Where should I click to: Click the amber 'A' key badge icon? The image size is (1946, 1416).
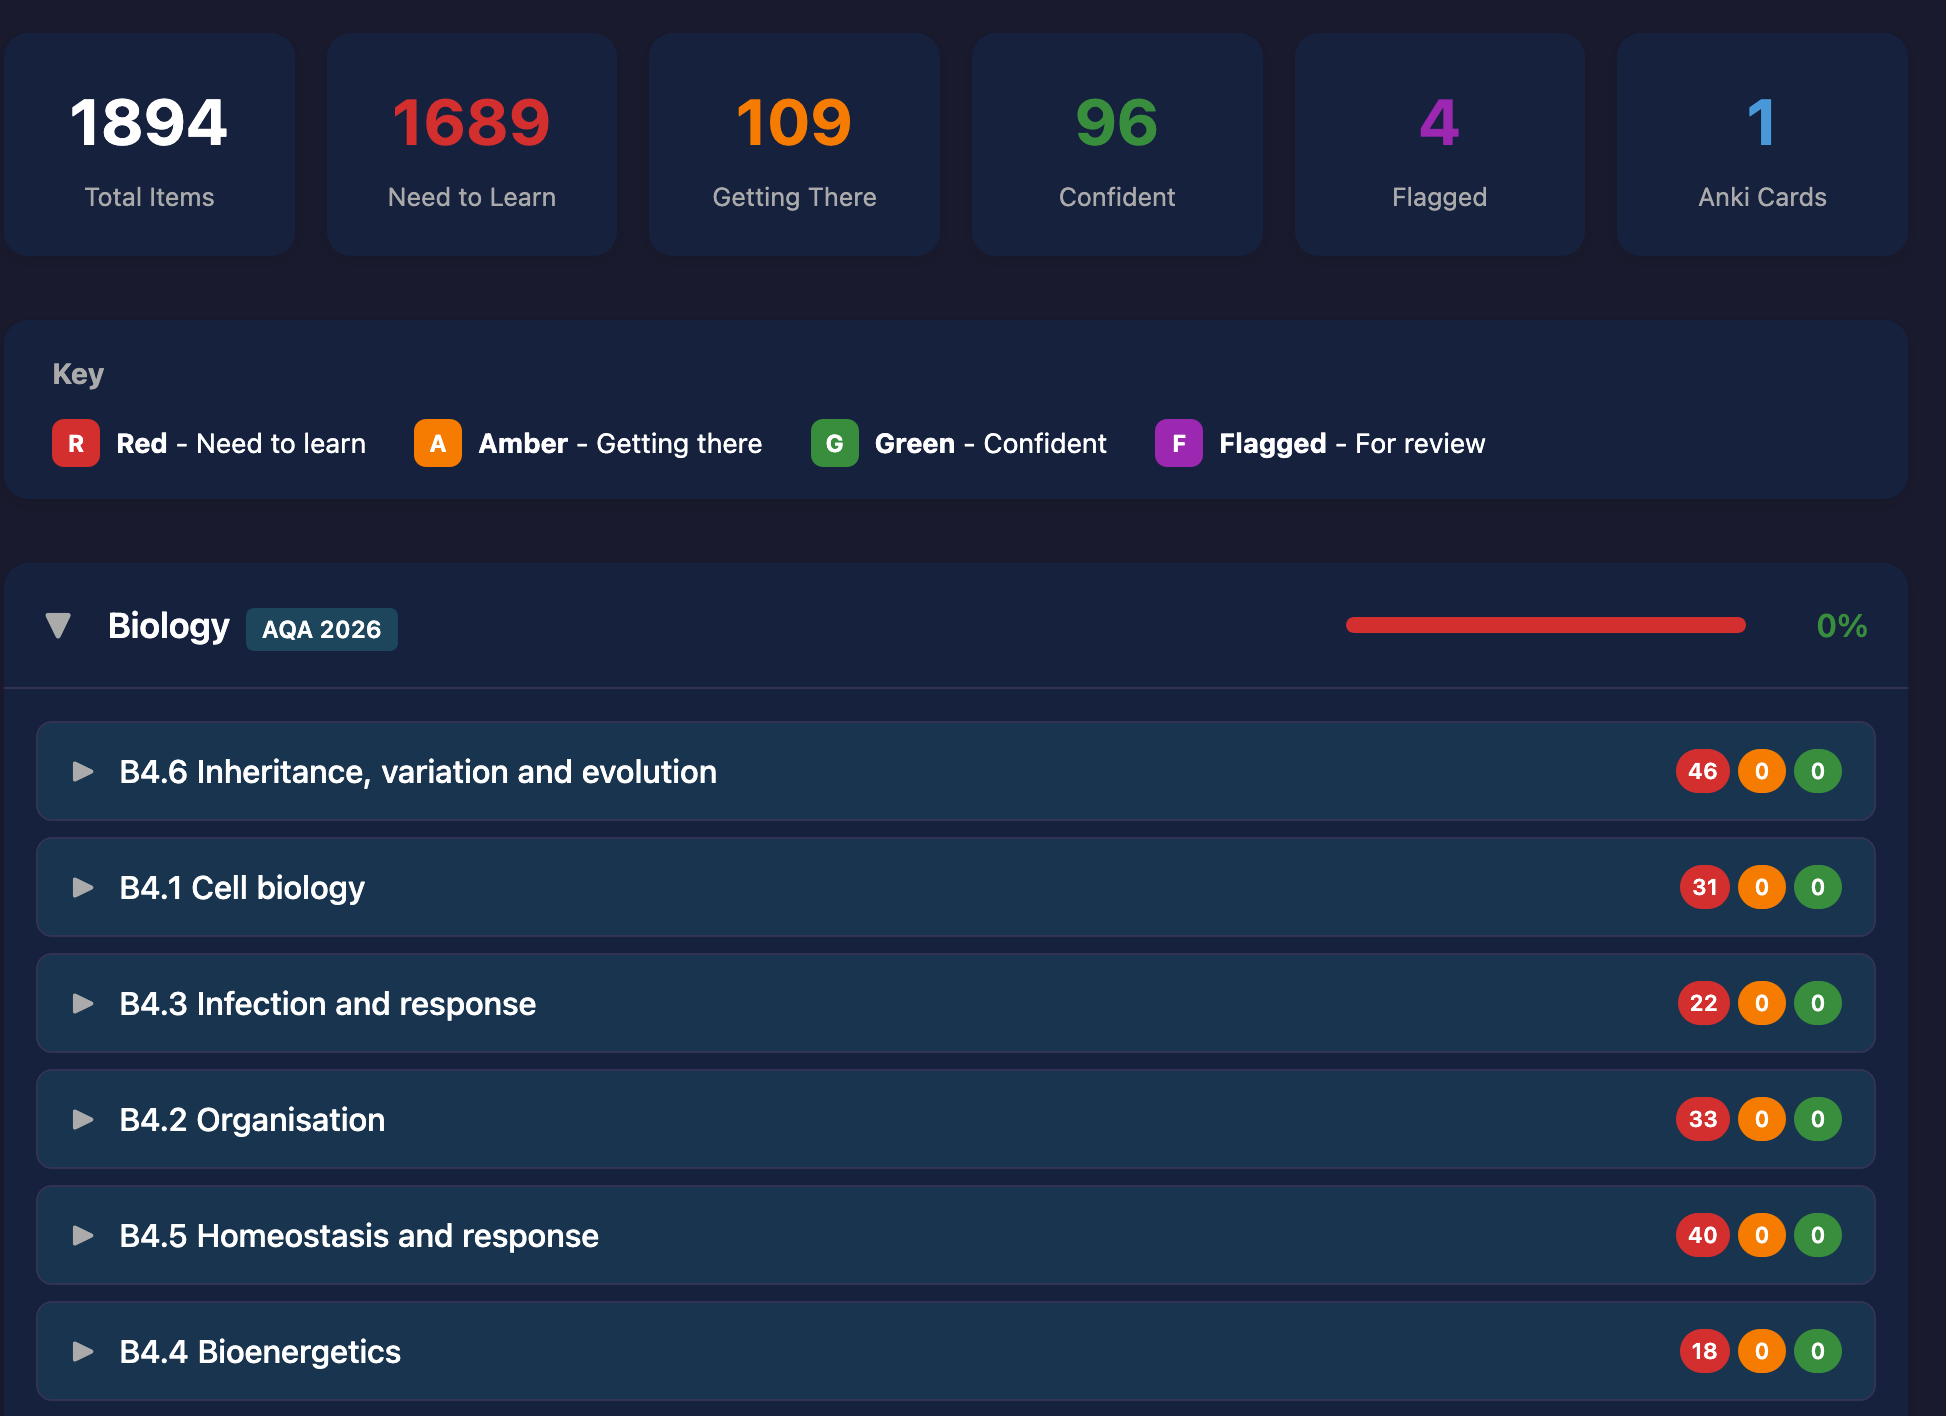tap(437, 443)
